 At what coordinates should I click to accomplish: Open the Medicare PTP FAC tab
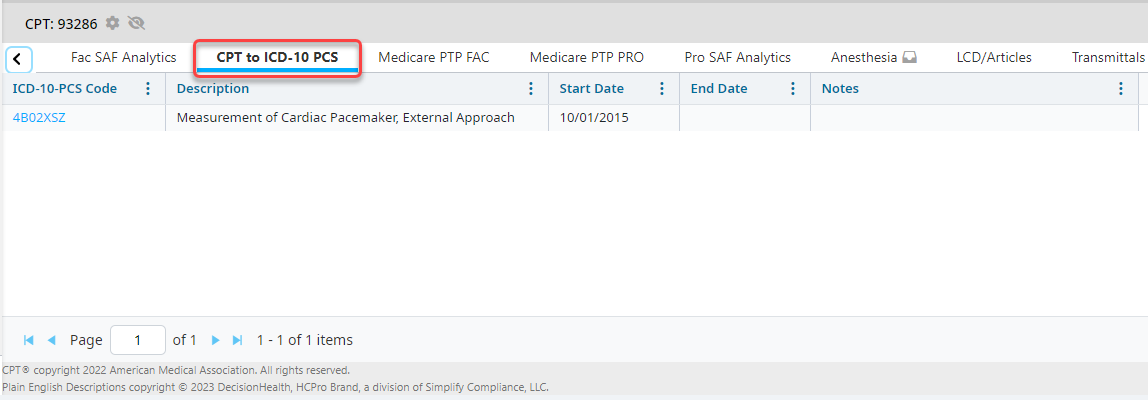click(434, 57)
